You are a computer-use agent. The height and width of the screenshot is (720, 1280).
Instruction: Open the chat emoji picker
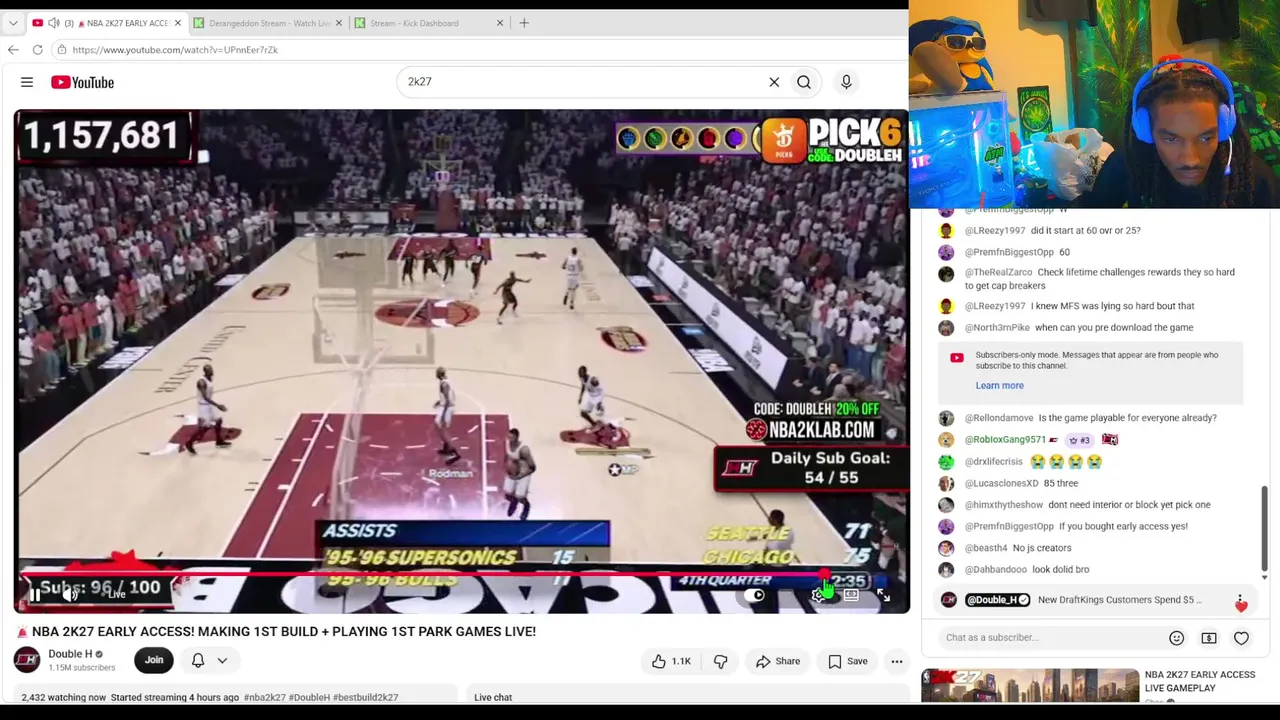(x=1176, y=638)
